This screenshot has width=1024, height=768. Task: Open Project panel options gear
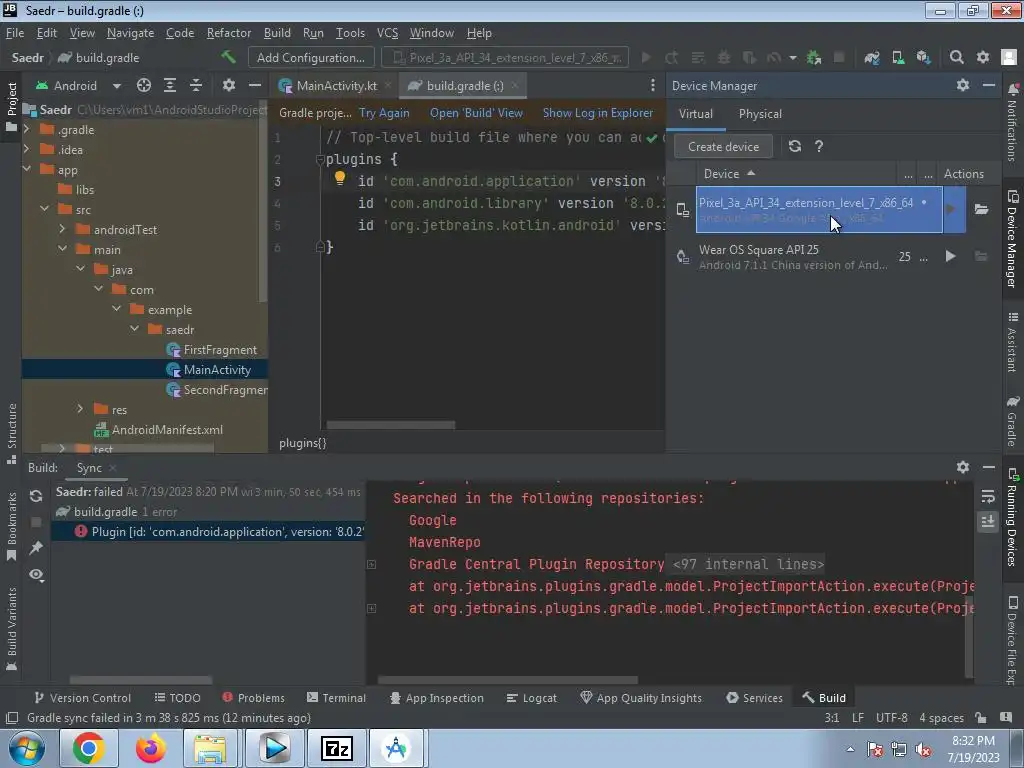[x=229, y=86]
